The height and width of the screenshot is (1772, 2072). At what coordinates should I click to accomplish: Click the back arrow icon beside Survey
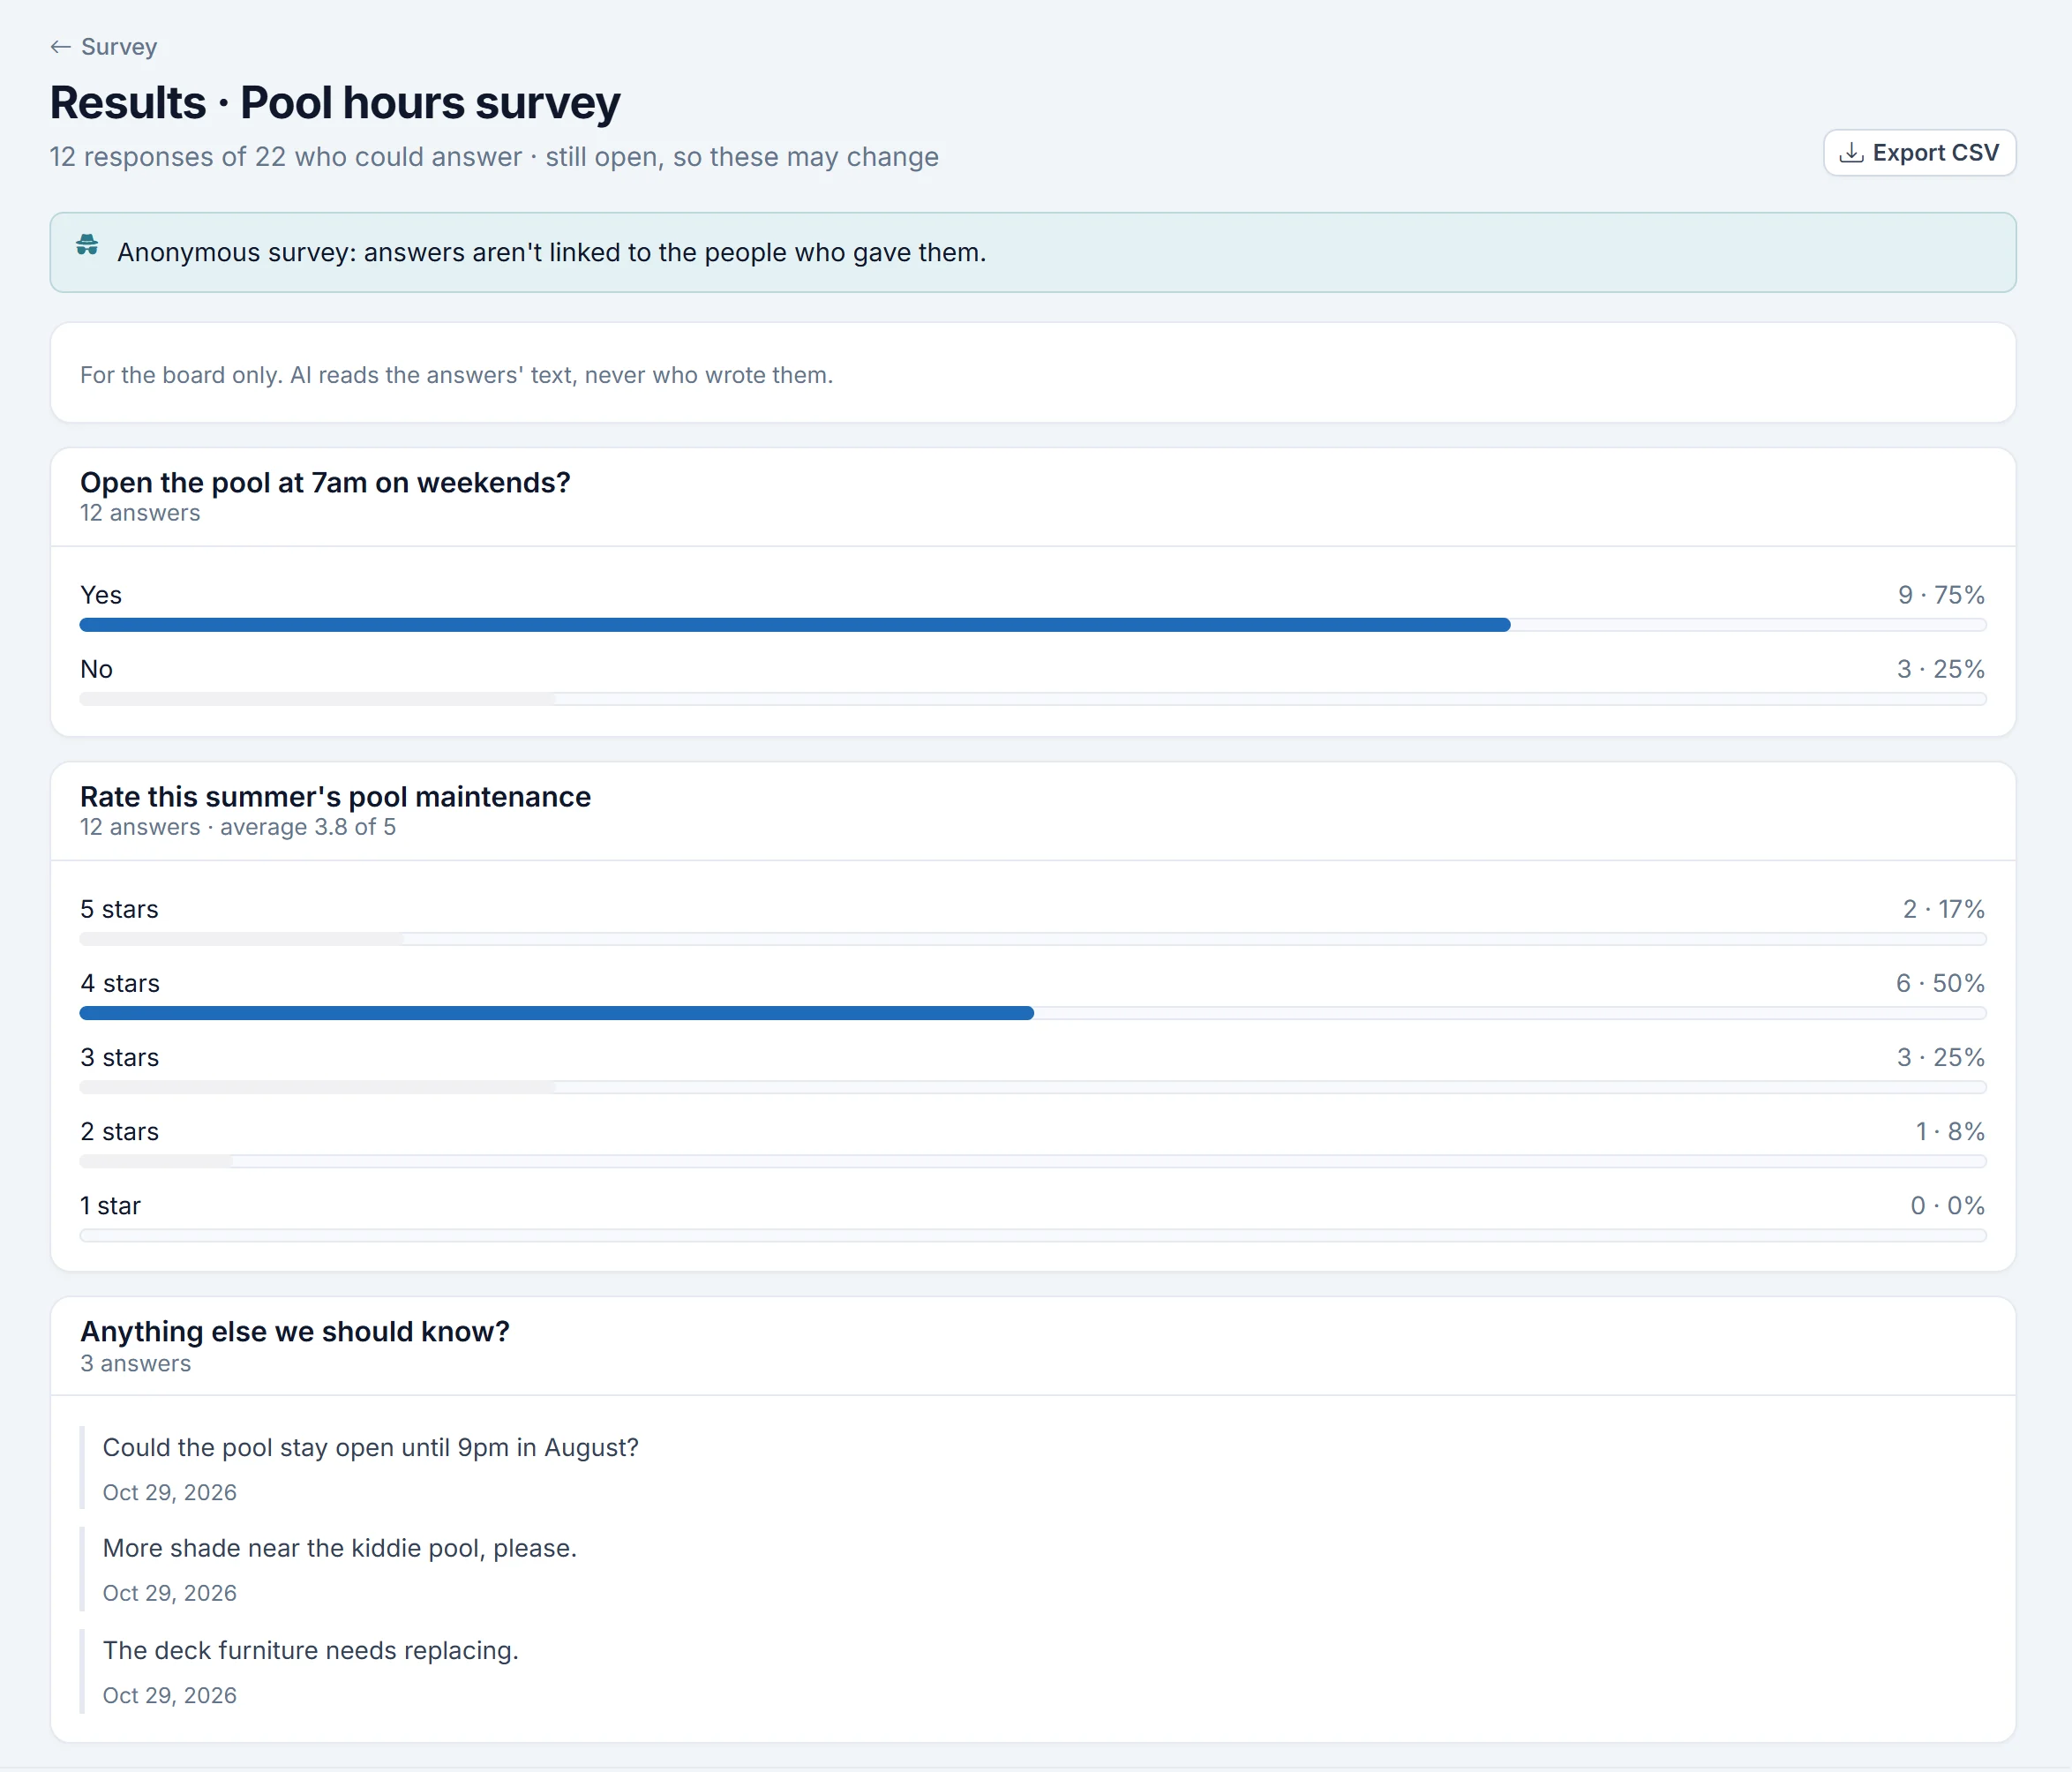point(61,47)
